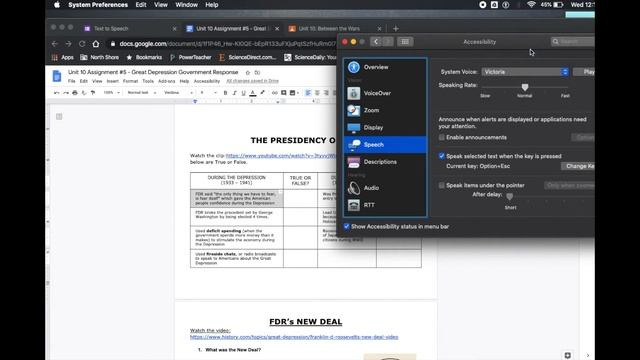Move document to folder icon
This screenshot has width=640, height=360.
pos(258,72)
